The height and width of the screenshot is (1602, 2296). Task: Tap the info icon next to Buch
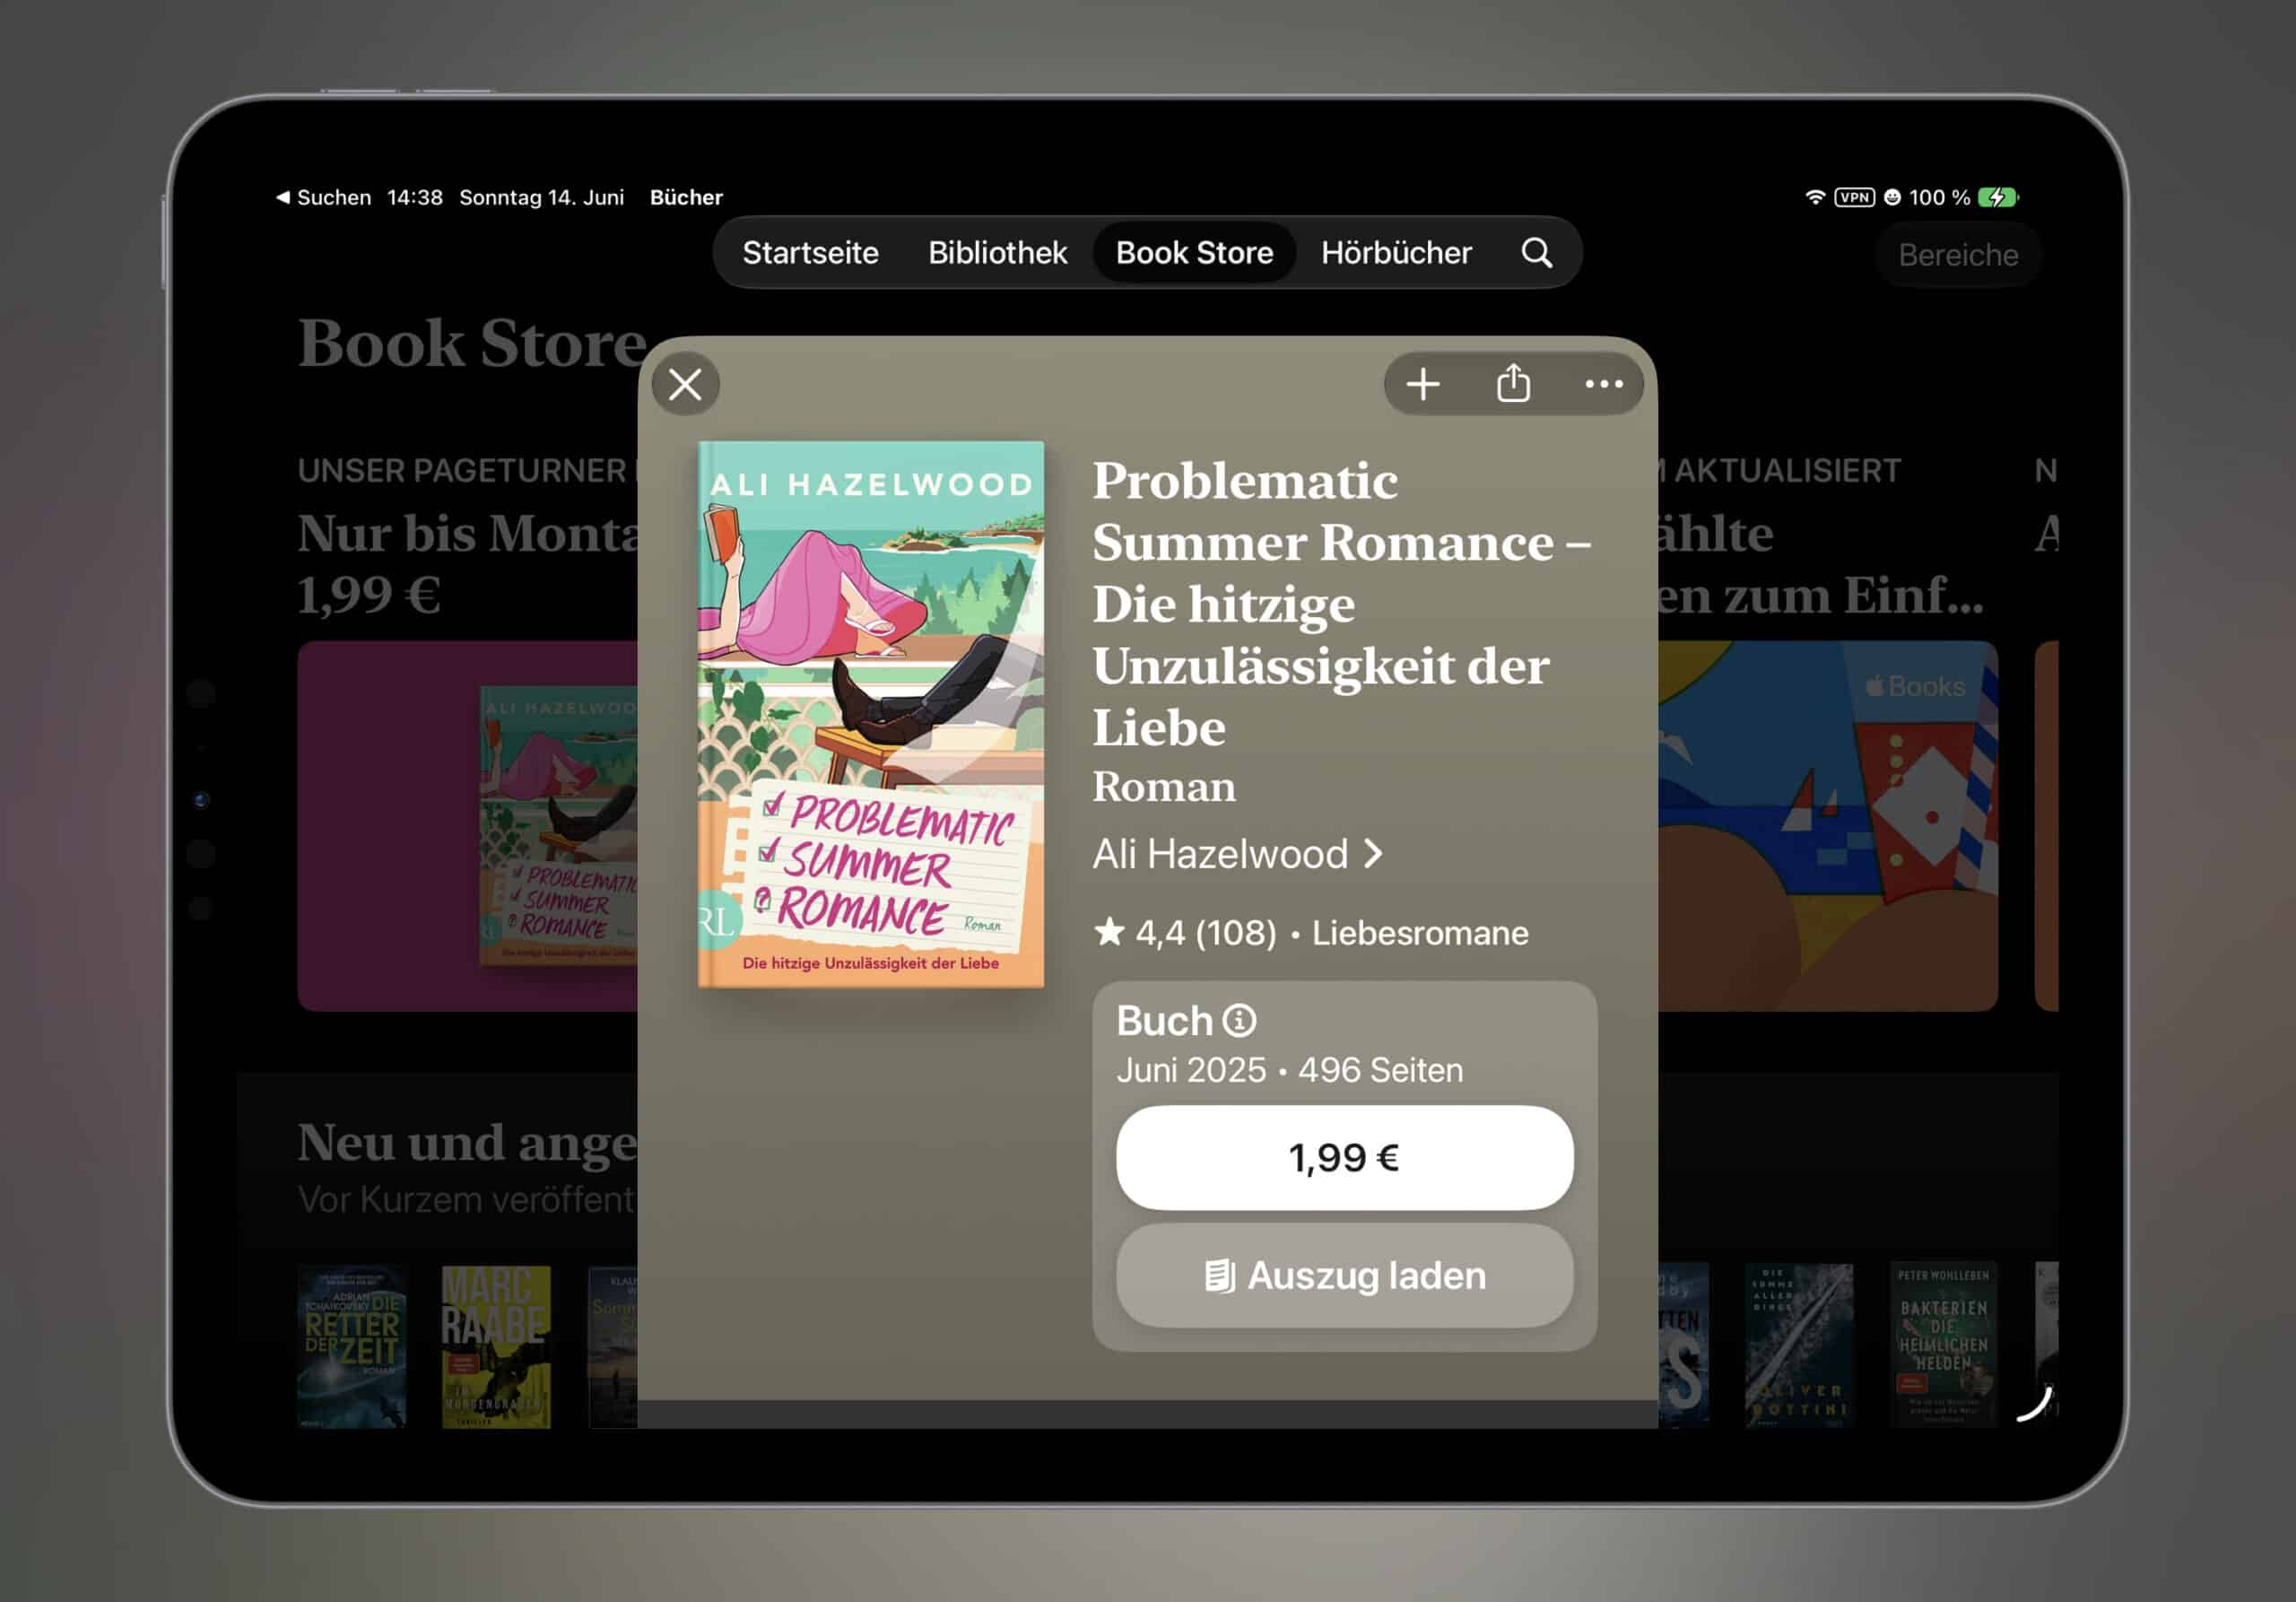tap(1239, 1020)
